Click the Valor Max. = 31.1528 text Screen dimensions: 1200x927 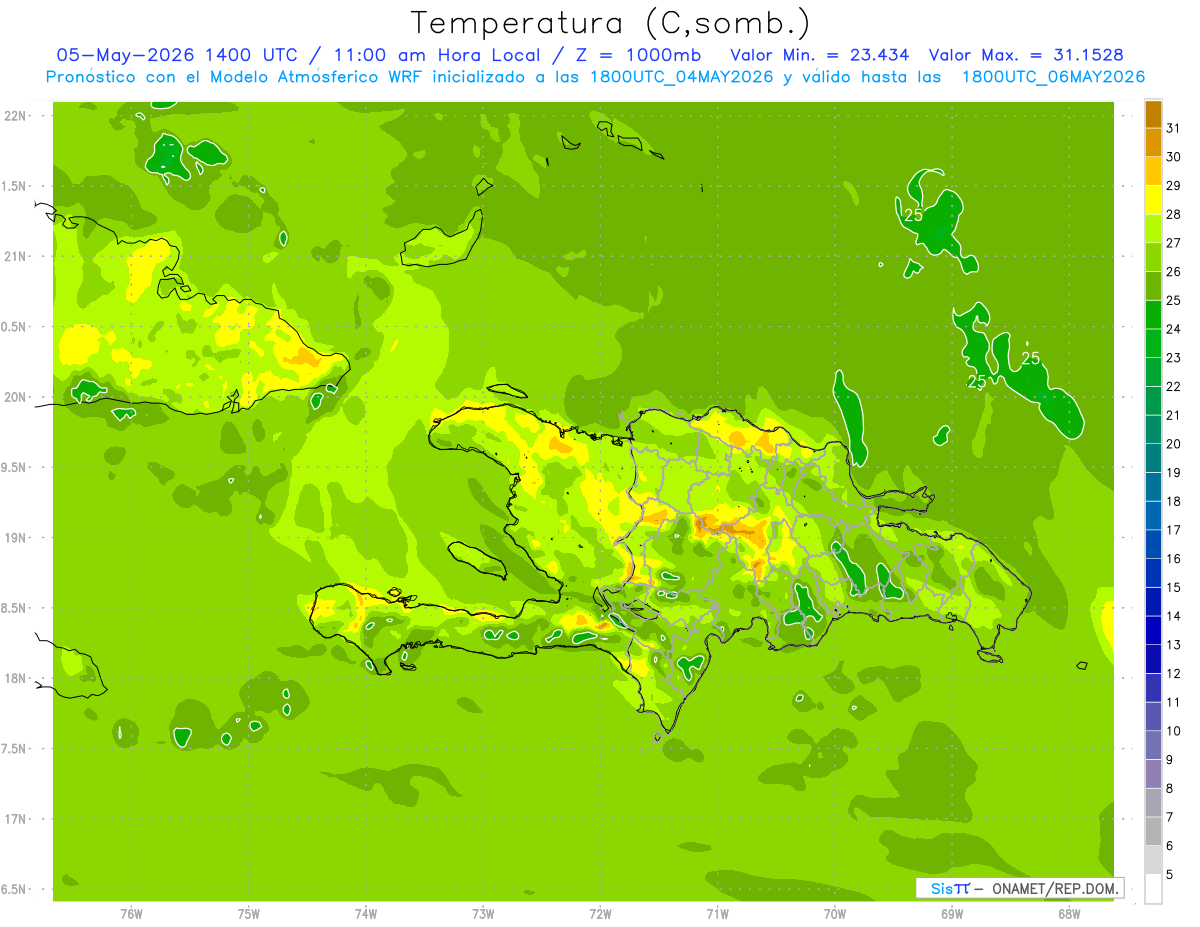1032,55
